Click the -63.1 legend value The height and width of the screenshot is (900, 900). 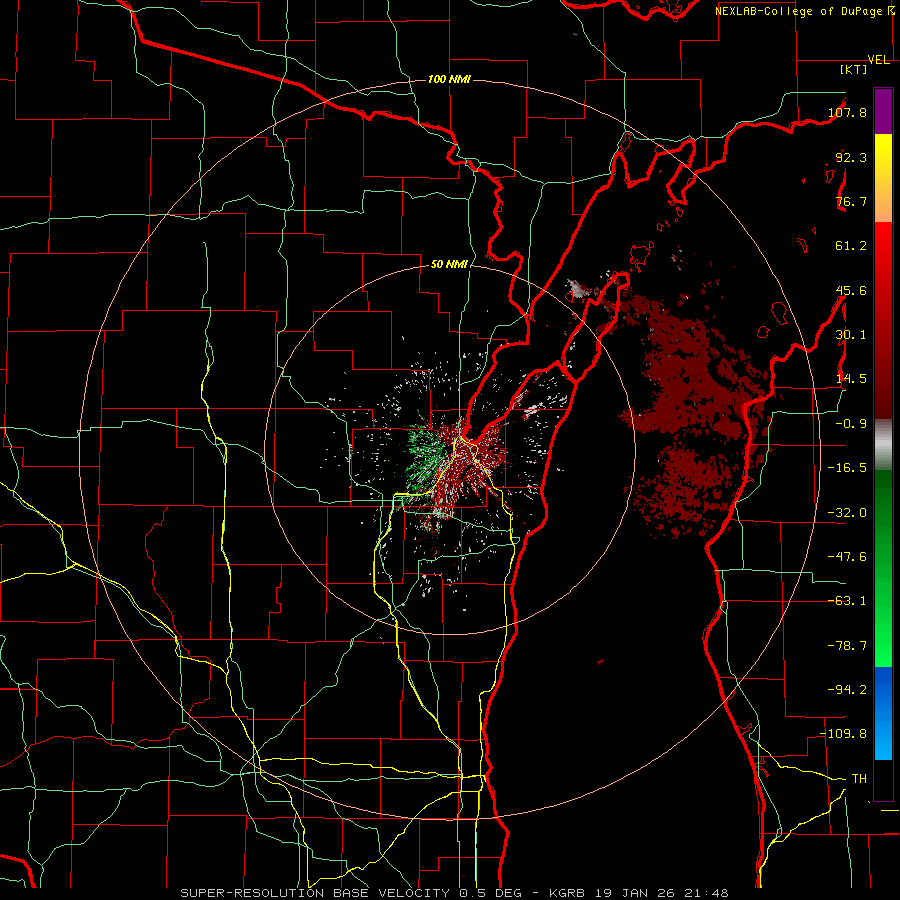(x=847, y=601)
